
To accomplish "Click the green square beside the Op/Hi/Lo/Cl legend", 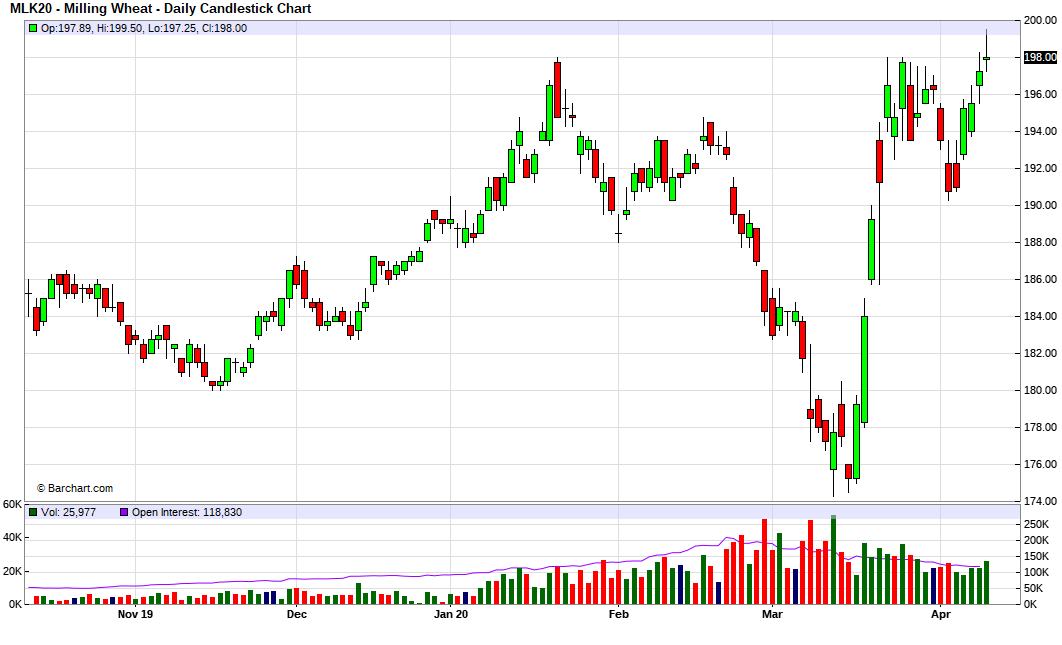I will (34, 28).
